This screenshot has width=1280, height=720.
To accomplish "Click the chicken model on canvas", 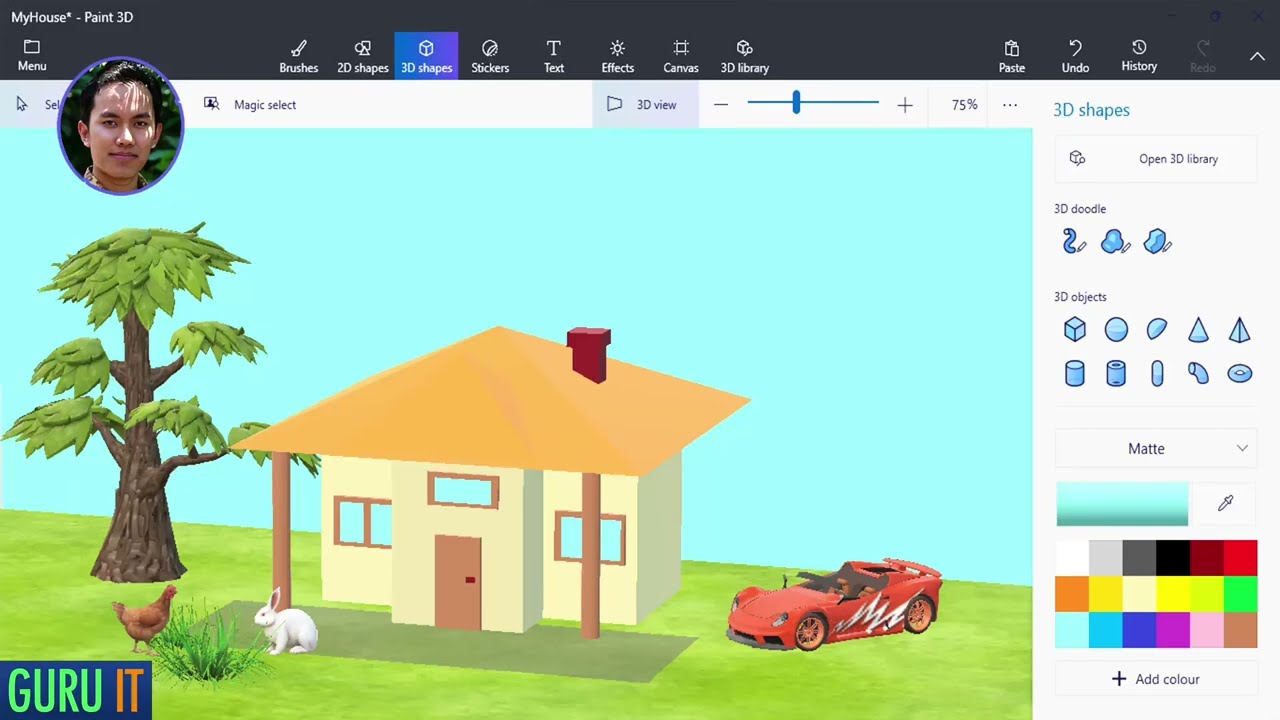I will 145,617.
